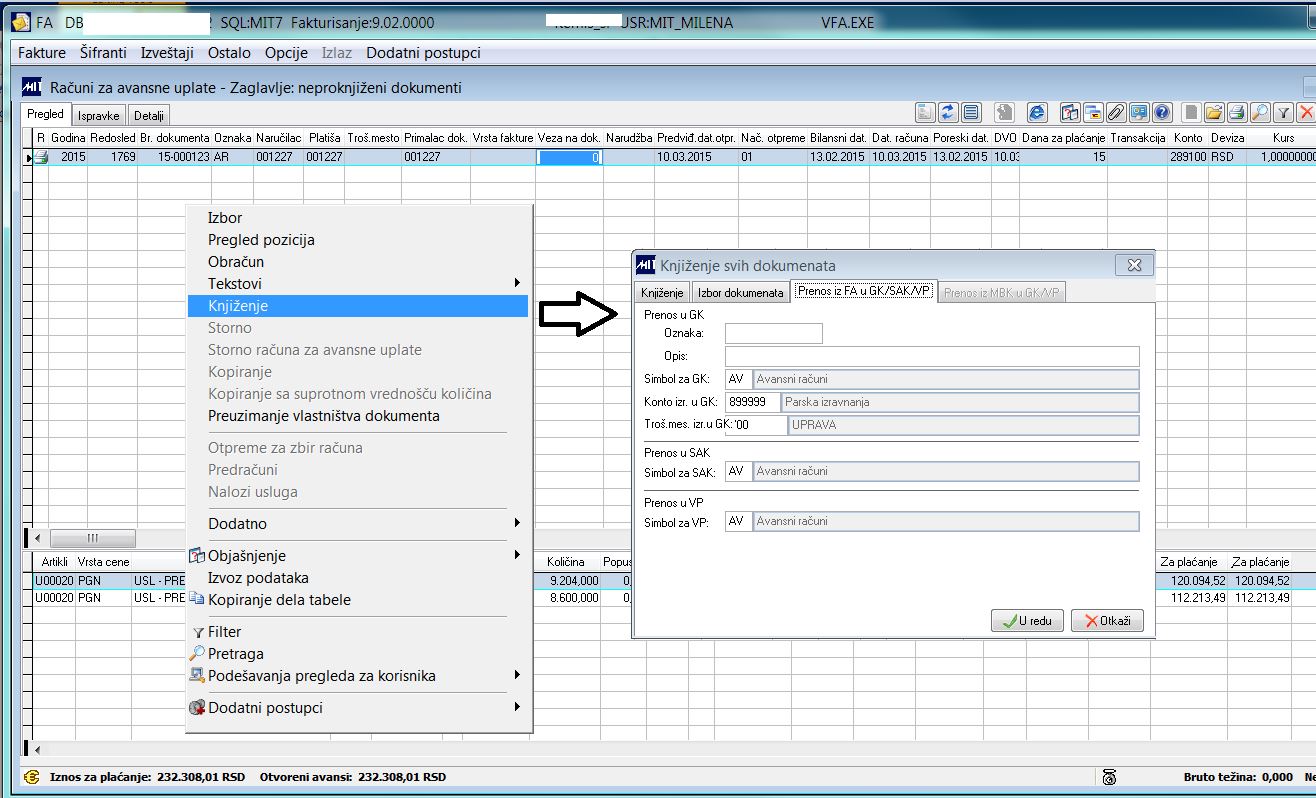Image resolution: width=1316 pixels, height=798 pixels.
Task: Choose Pretraga in context menu
Action: tap(360, 654)
